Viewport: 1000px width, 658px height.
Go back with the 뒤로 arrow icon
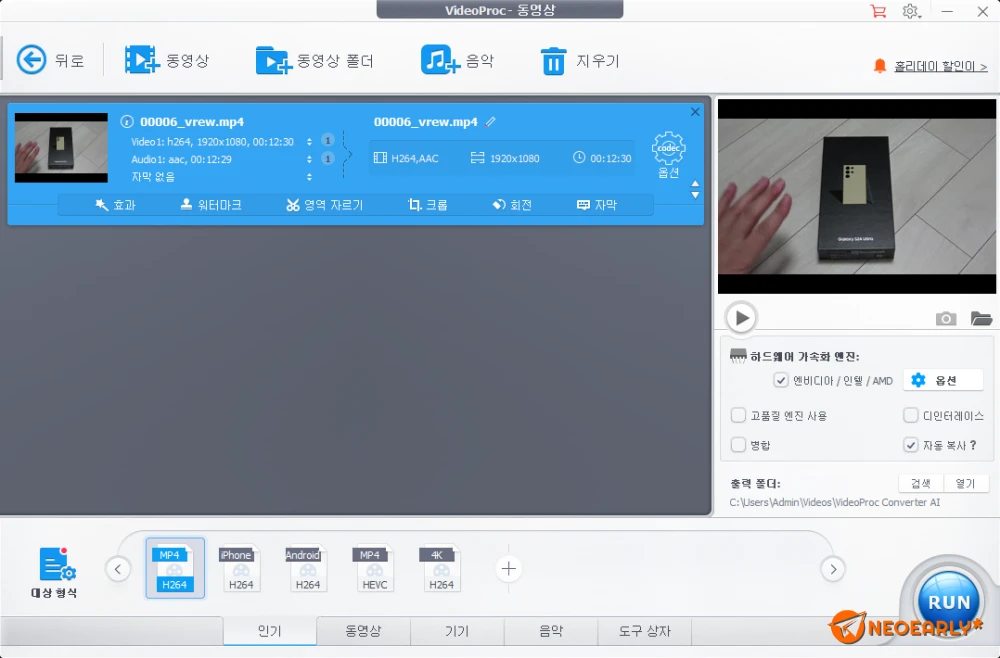coord(31,60)
